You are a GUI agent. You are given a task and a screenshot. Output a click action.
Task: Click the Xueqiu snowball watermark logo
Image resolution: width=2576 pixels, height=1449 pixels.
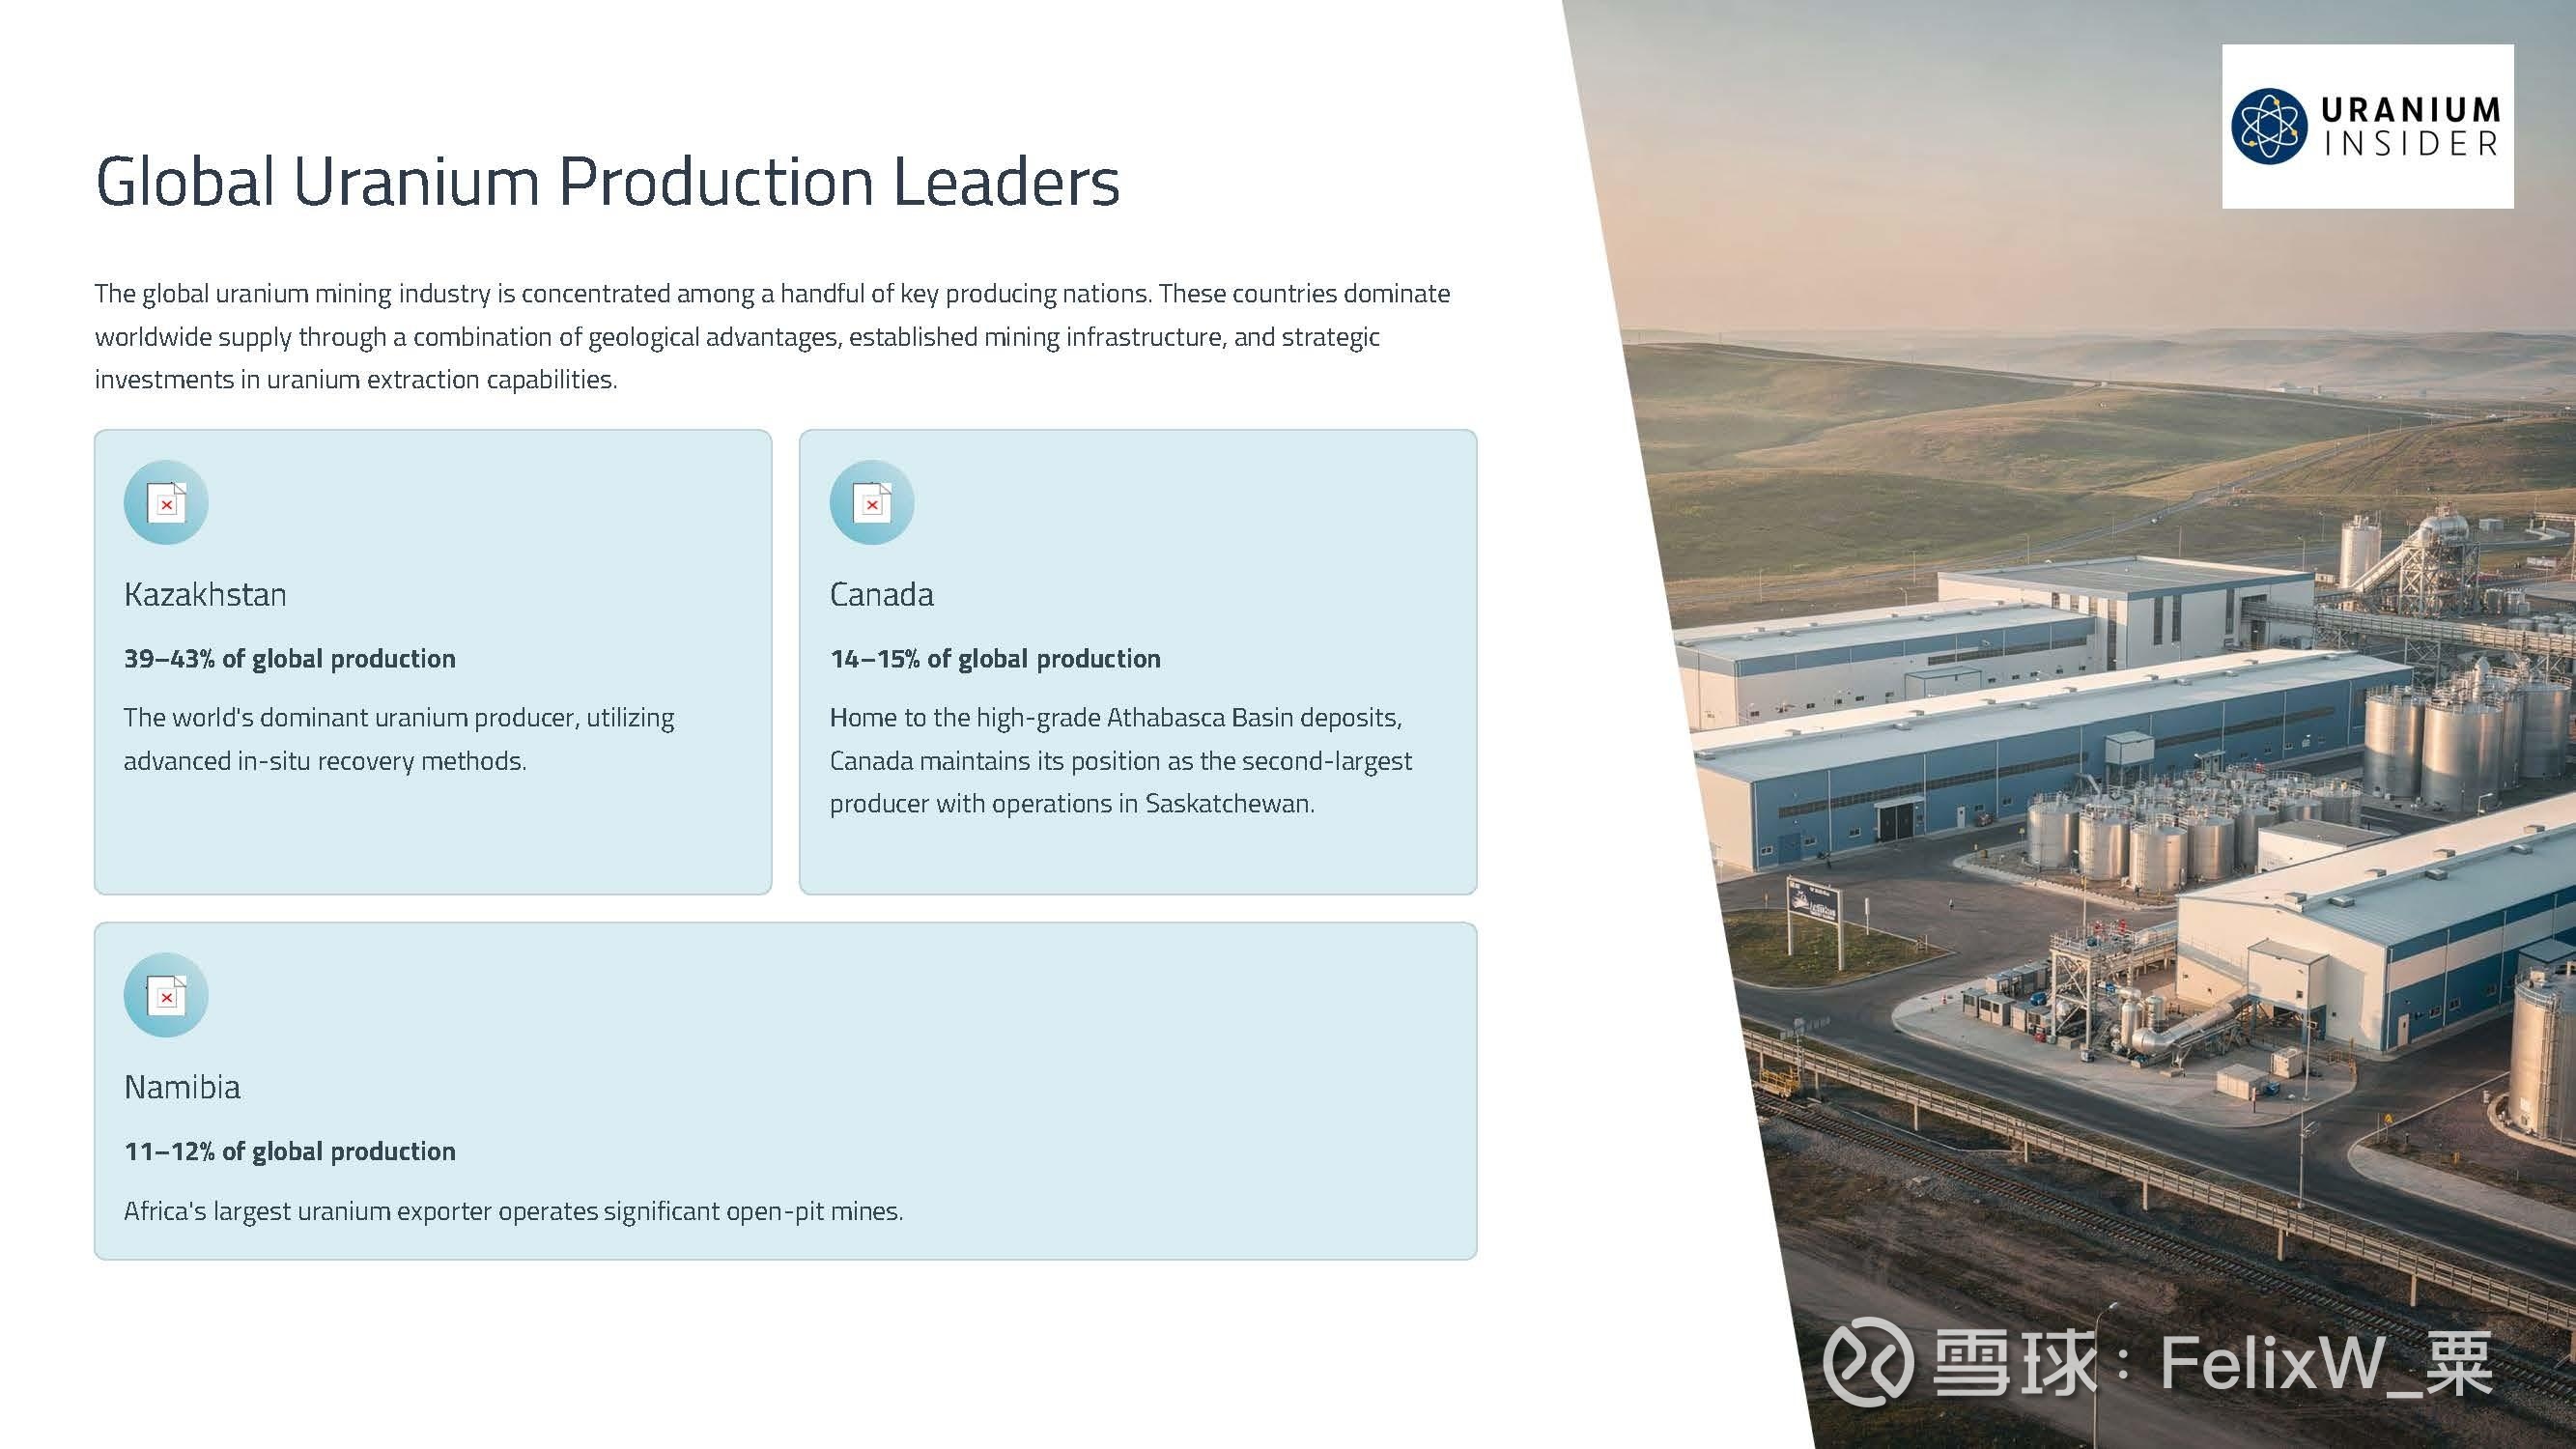click(1867, 1362)
